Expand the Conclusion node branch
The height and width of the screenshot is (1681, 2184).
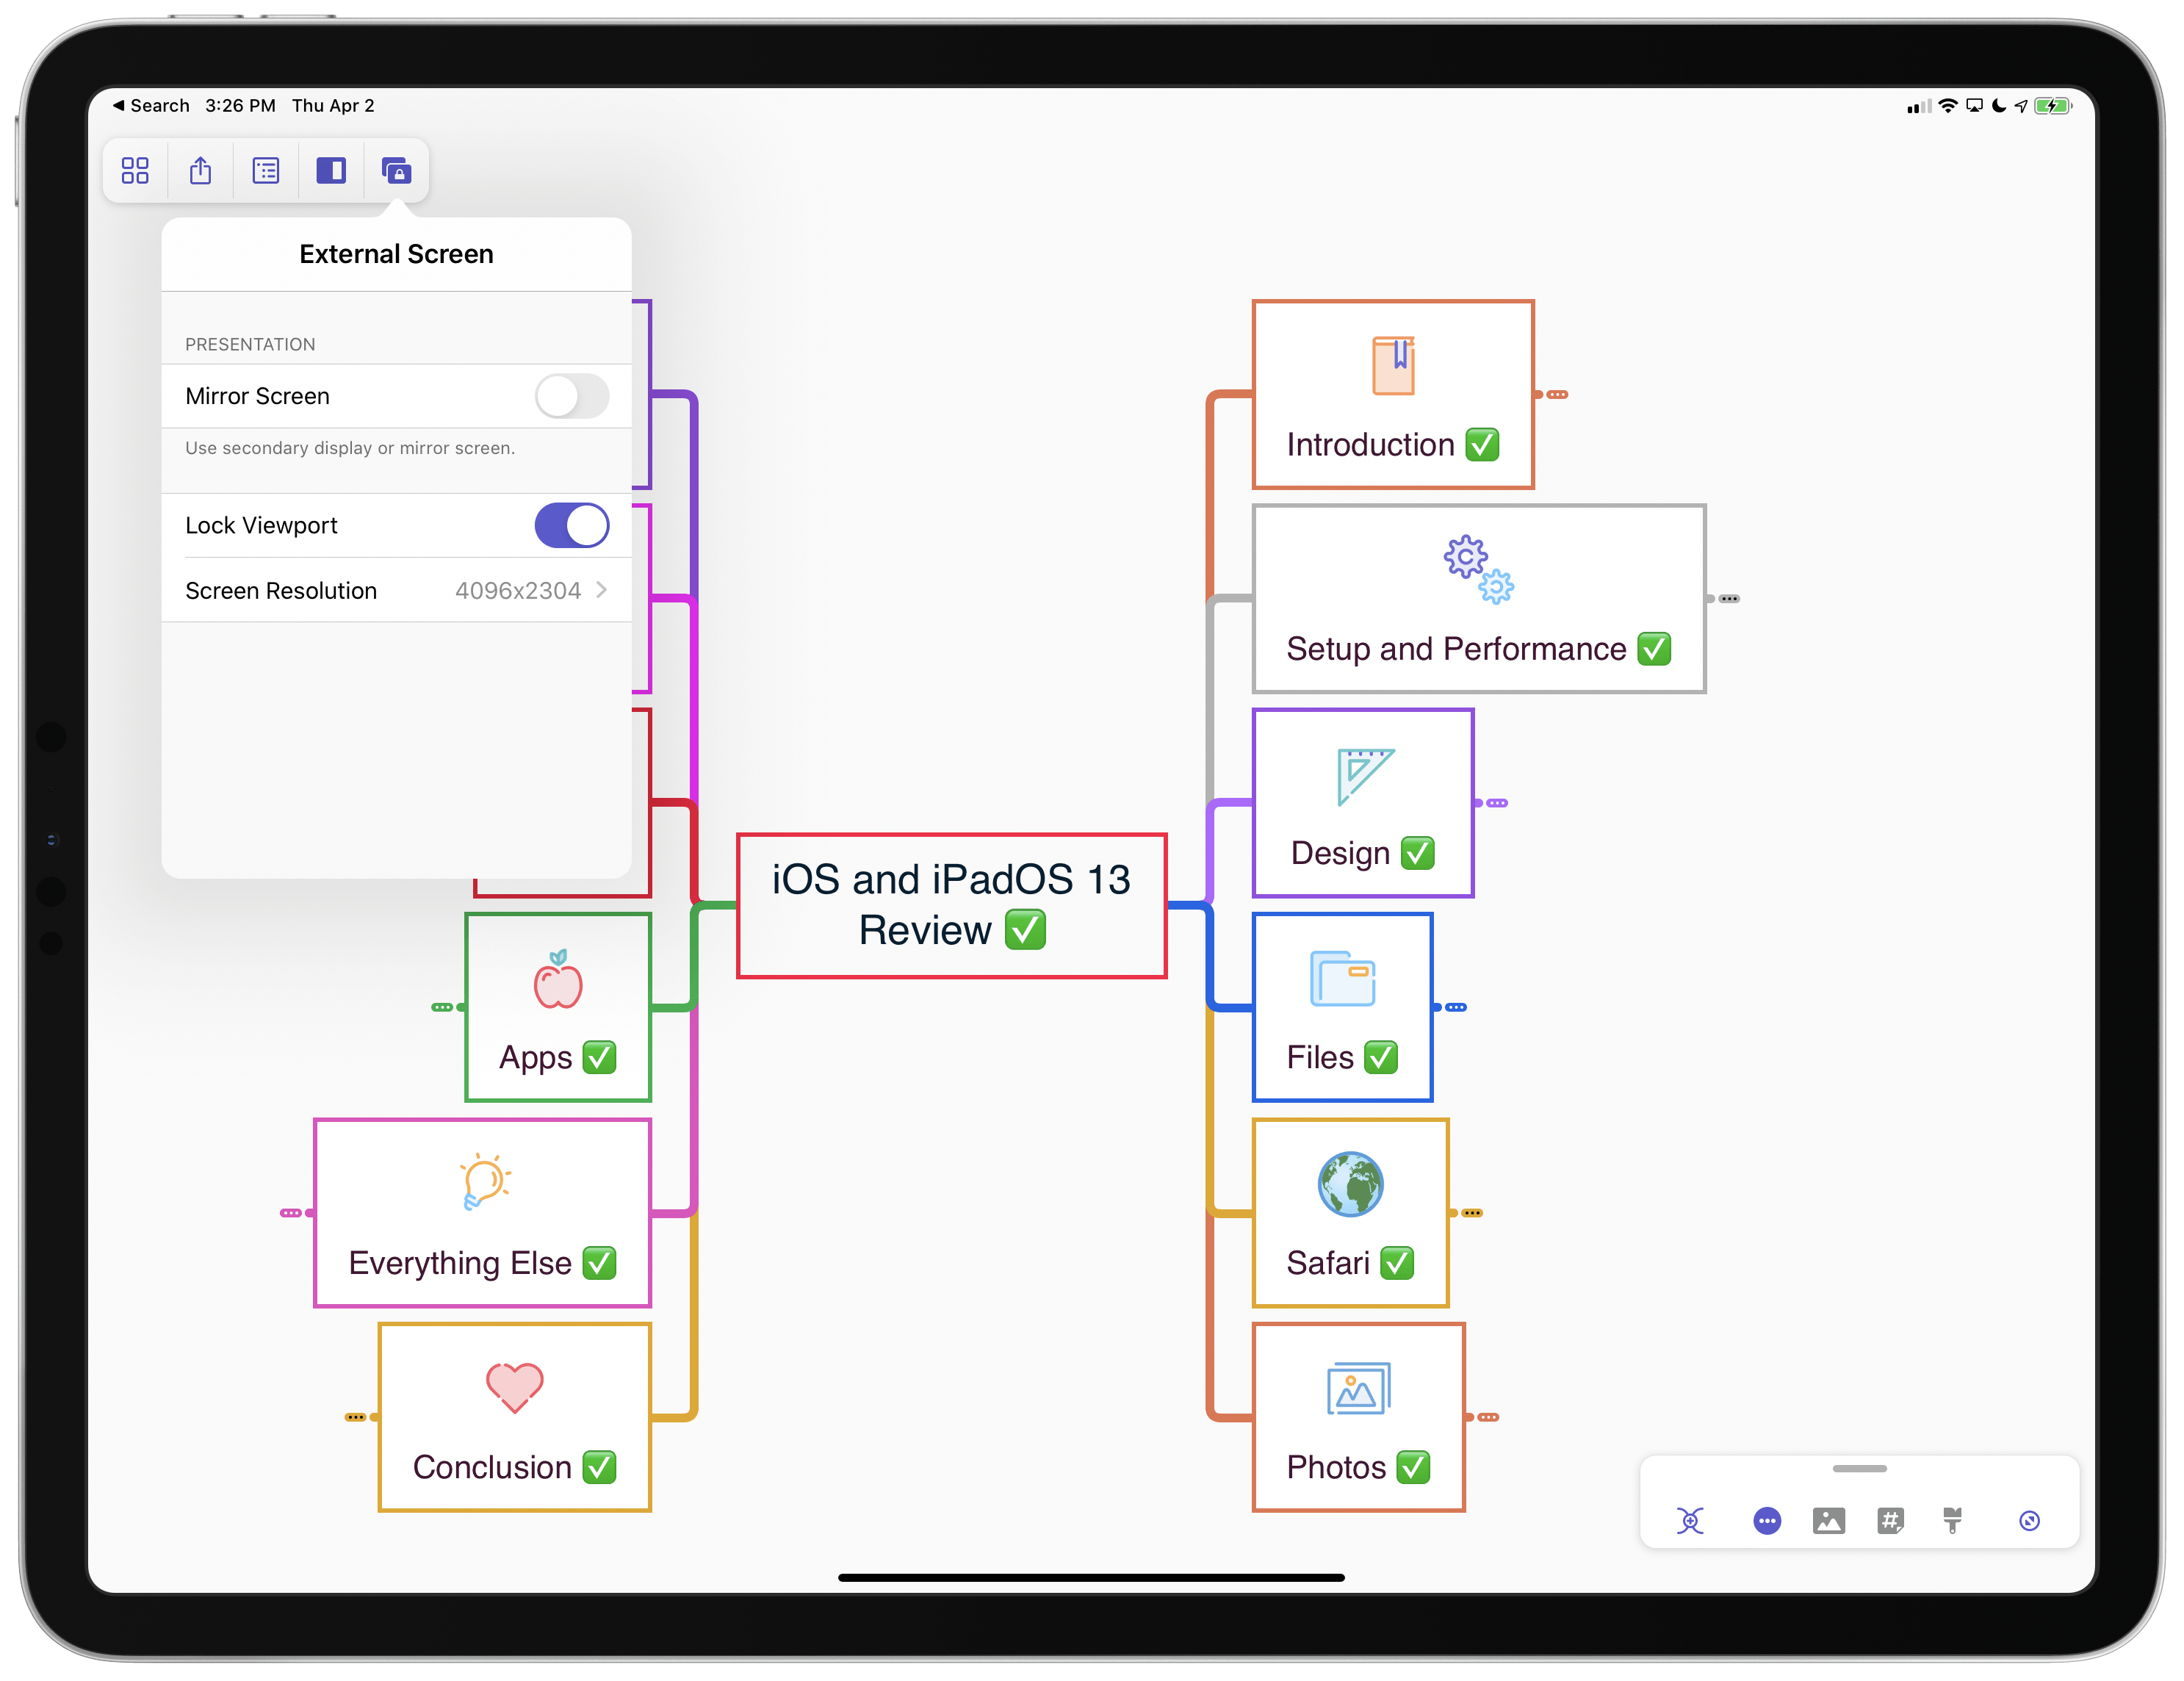click(355, 1417)
